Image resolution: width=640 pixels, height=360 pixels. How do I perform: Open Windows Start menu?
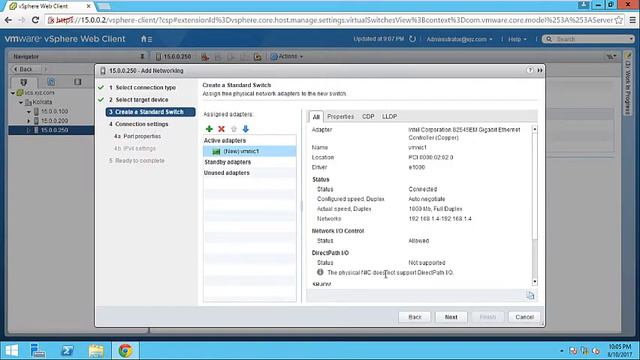coord(11,350)
